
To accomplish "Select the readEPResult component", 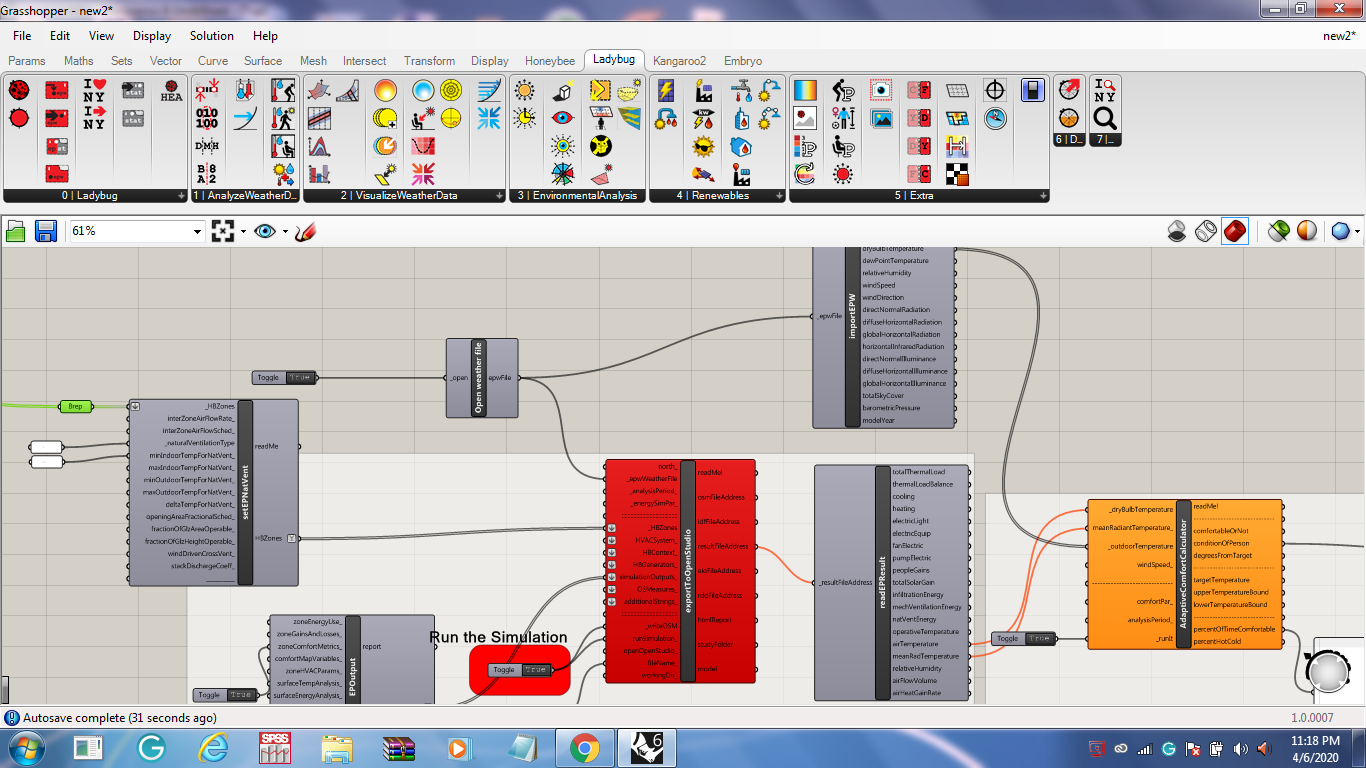I will pyautogui.click(x=892, y=583).
